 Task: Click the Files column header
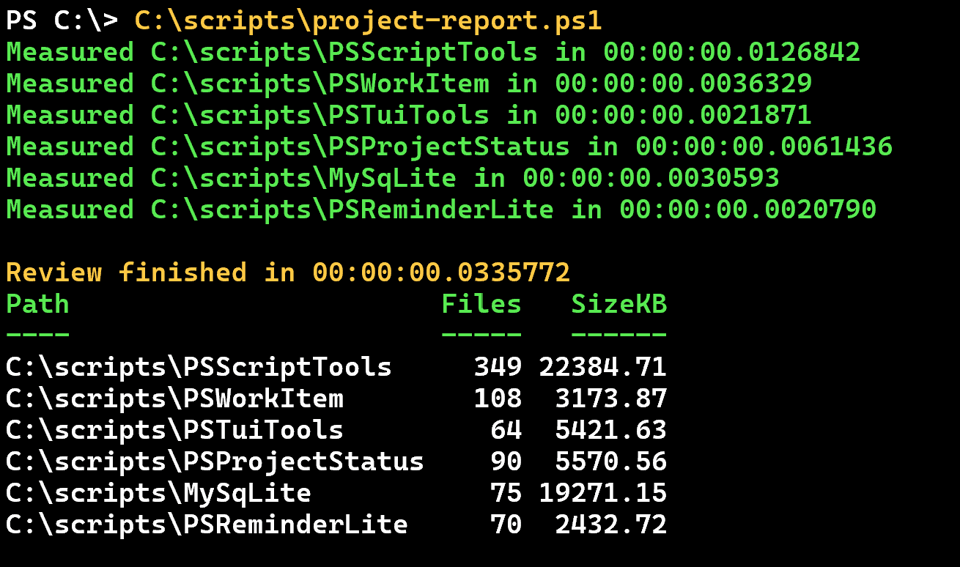tap(481, 304)
